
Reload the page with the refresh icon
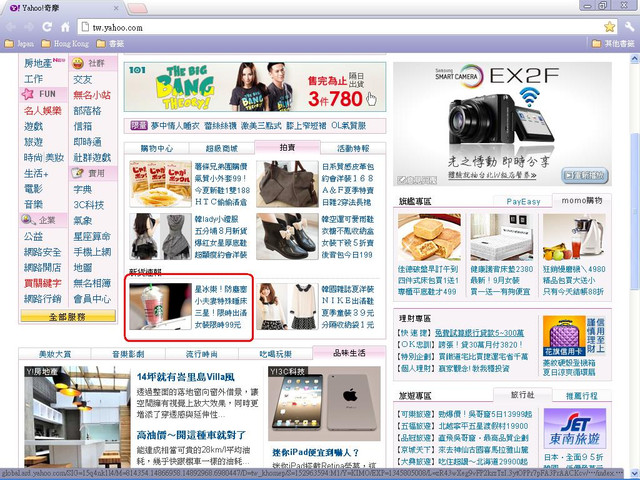(x=47, y=27)
